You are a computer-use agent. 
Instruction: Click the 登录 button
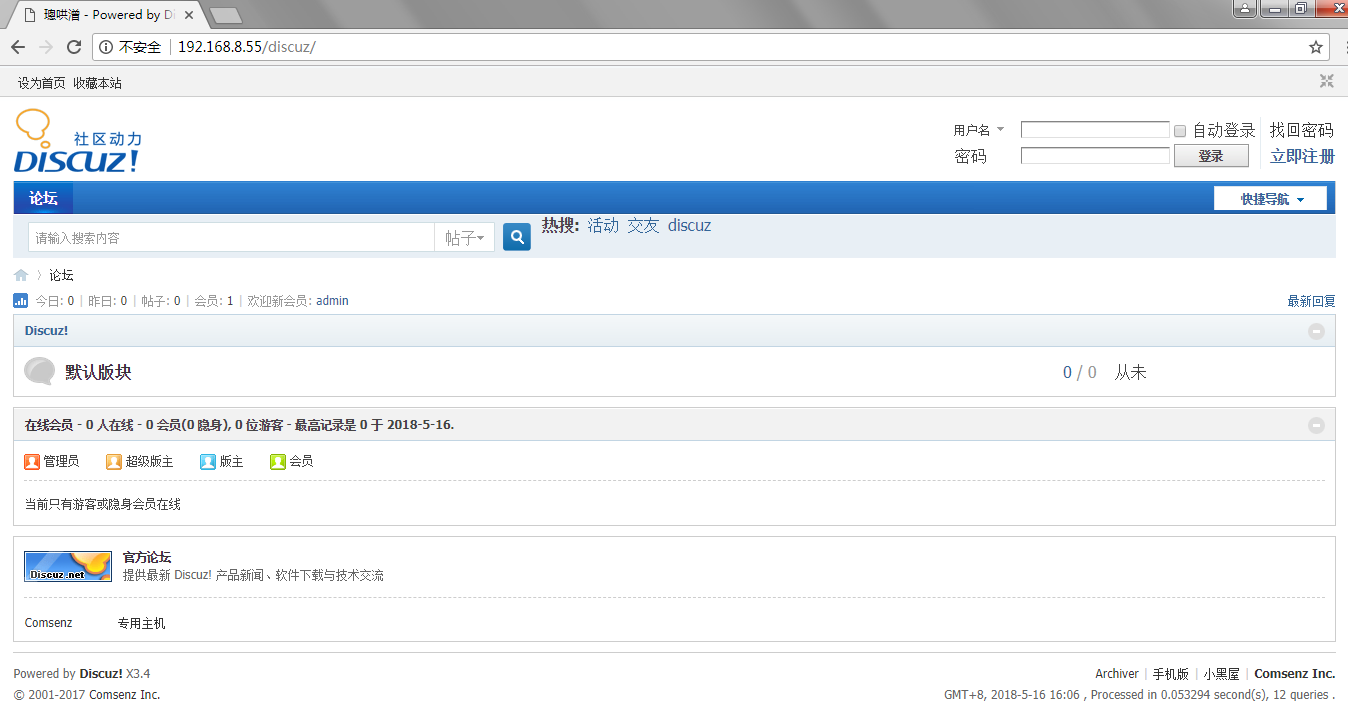click(1211, 156)
